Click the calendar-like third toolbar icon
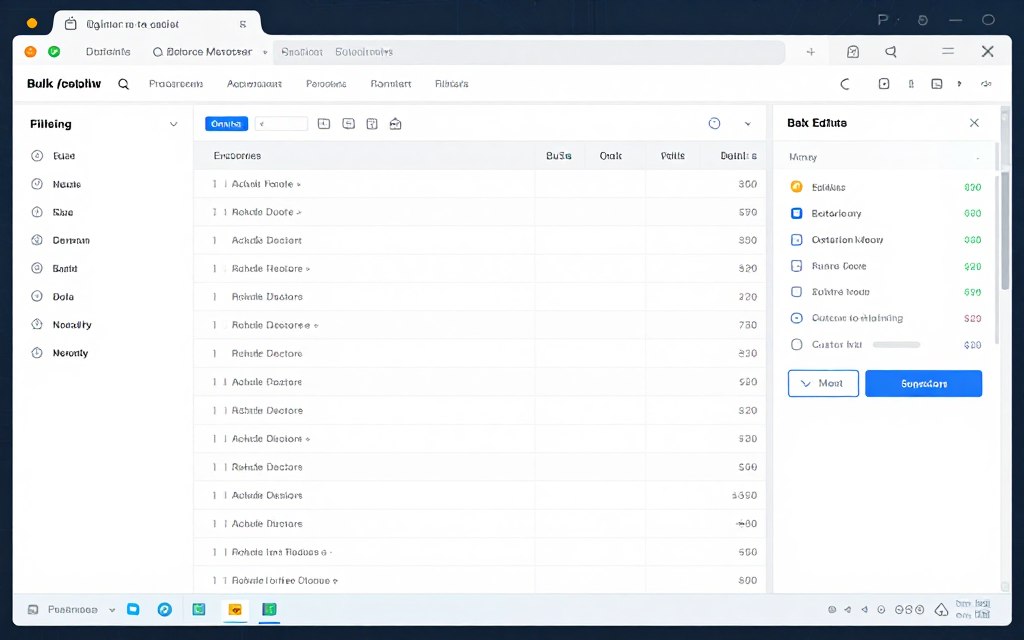Image resolution: width=1024 pixels, height=640 pixels. pos(372,123)
